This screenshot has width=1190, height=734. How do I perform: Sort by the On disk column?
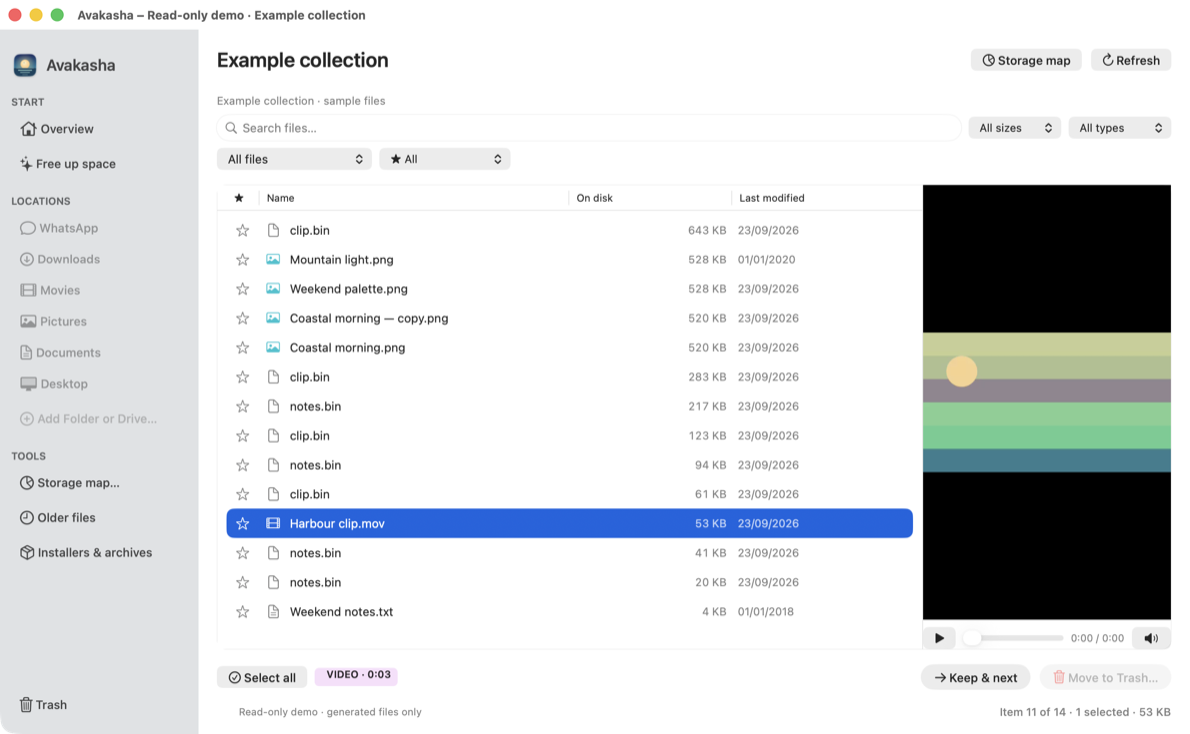tap(594, 198)
